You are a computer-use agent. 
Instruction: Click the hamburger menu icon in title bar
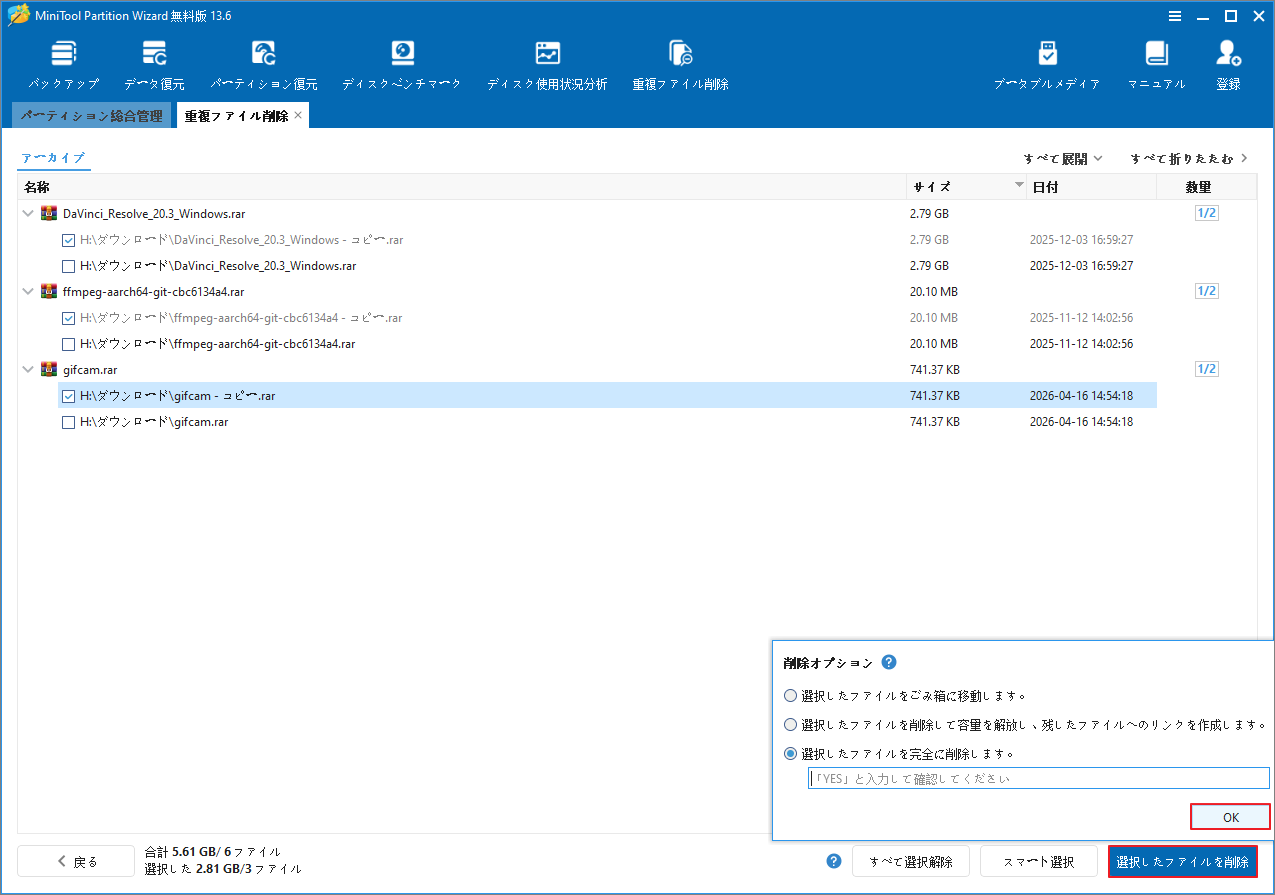click(1177, 16)
